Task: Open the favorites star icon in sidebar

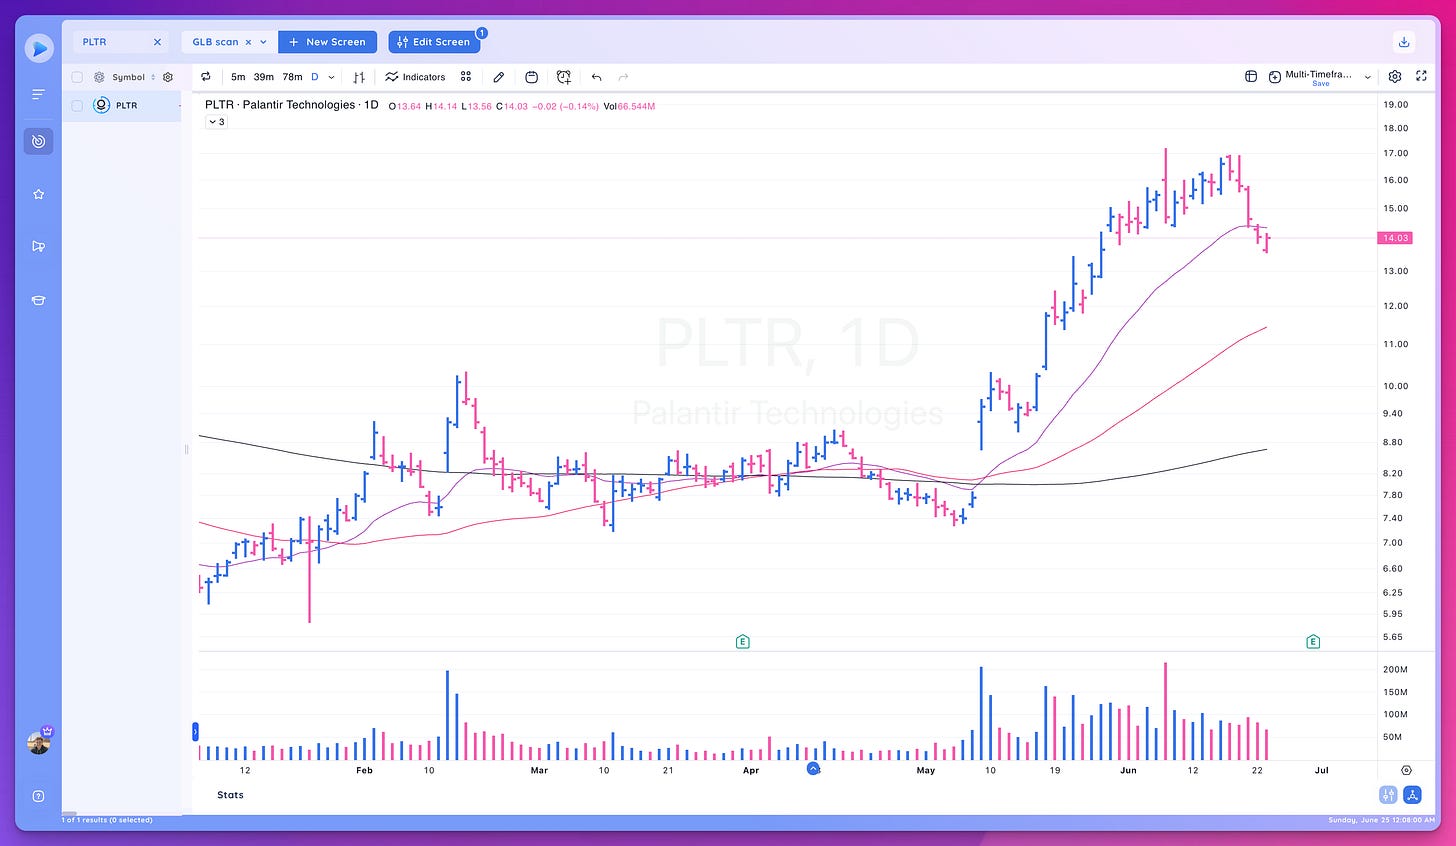Action: click(38, 194)
